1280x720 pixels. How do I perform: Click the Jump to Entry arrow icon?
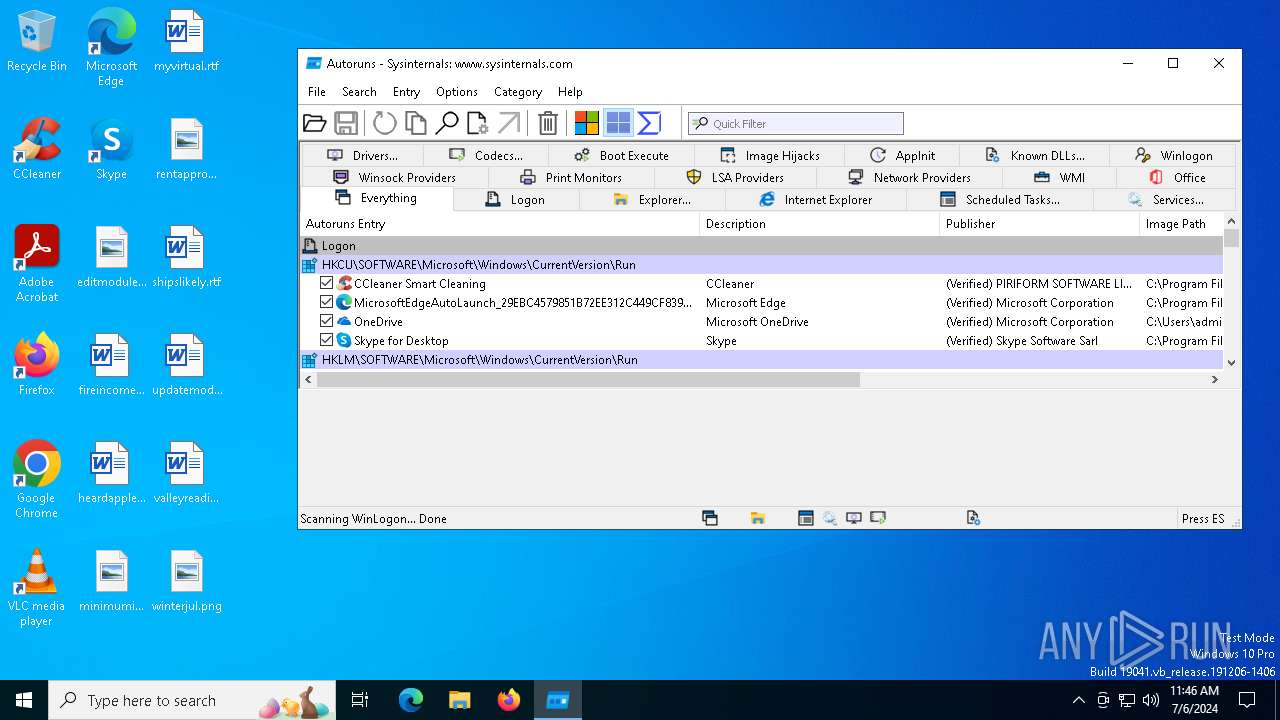[509, 123]
